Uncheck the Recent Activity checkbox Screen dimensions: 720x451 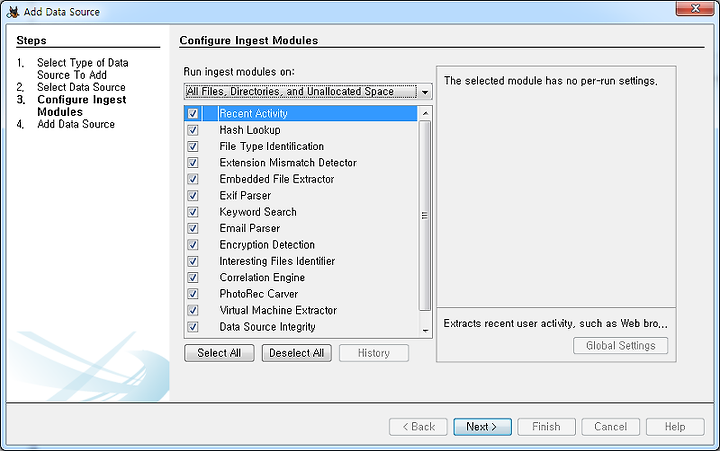(193, 113)
